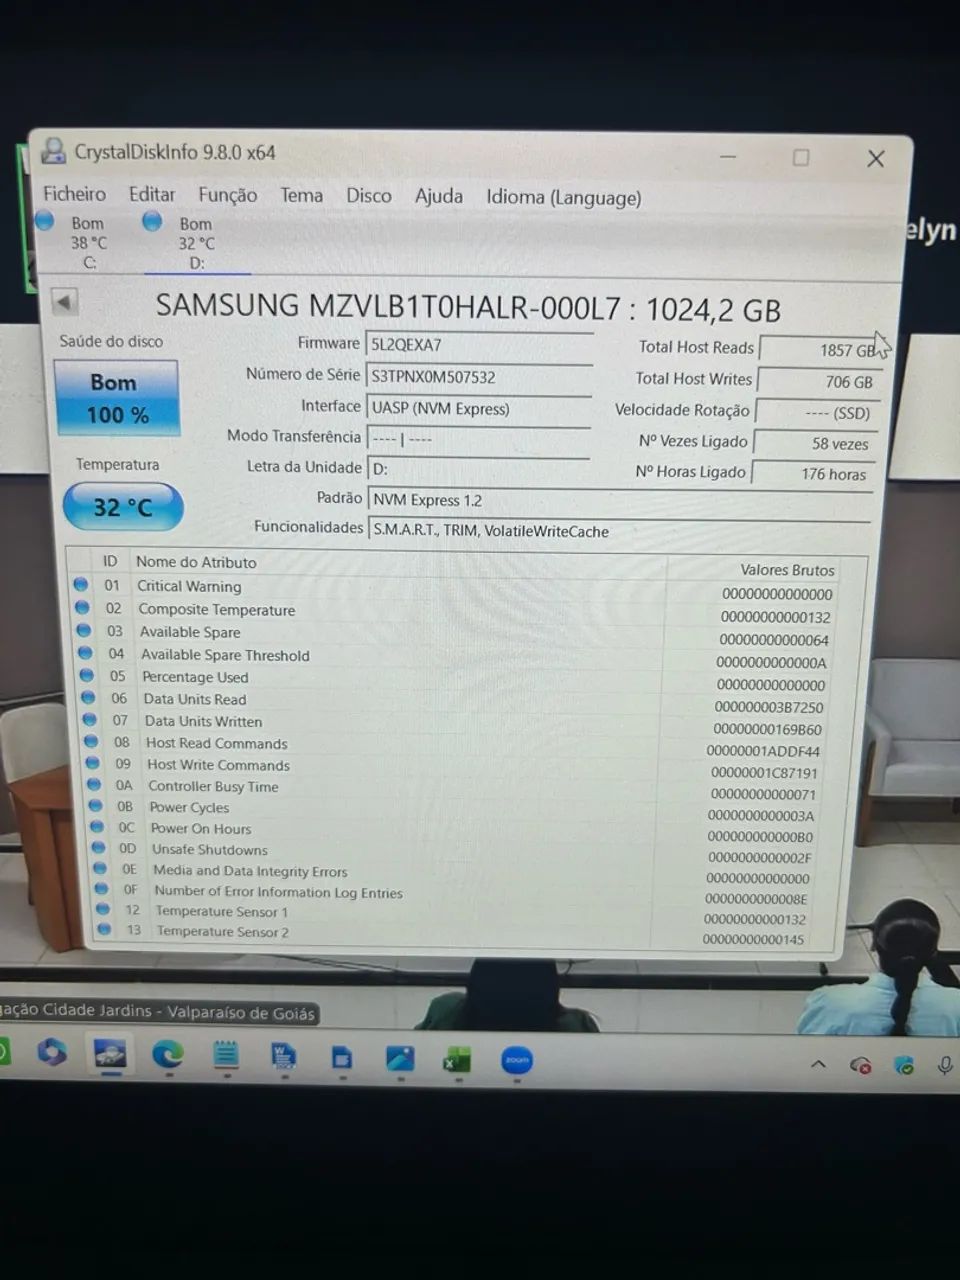Click the Letra da Unidade field D:
960x1280 pixels.
[x=478, y=469]
